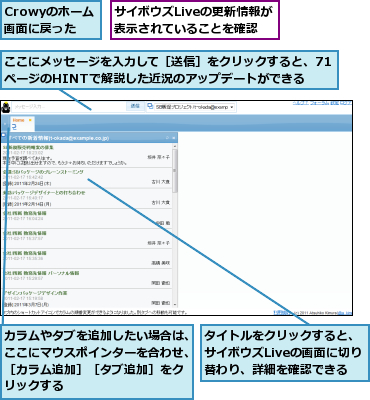Click the Crowy crow avatar icon
Screen dimensions: 370x400
click(6, 108)
